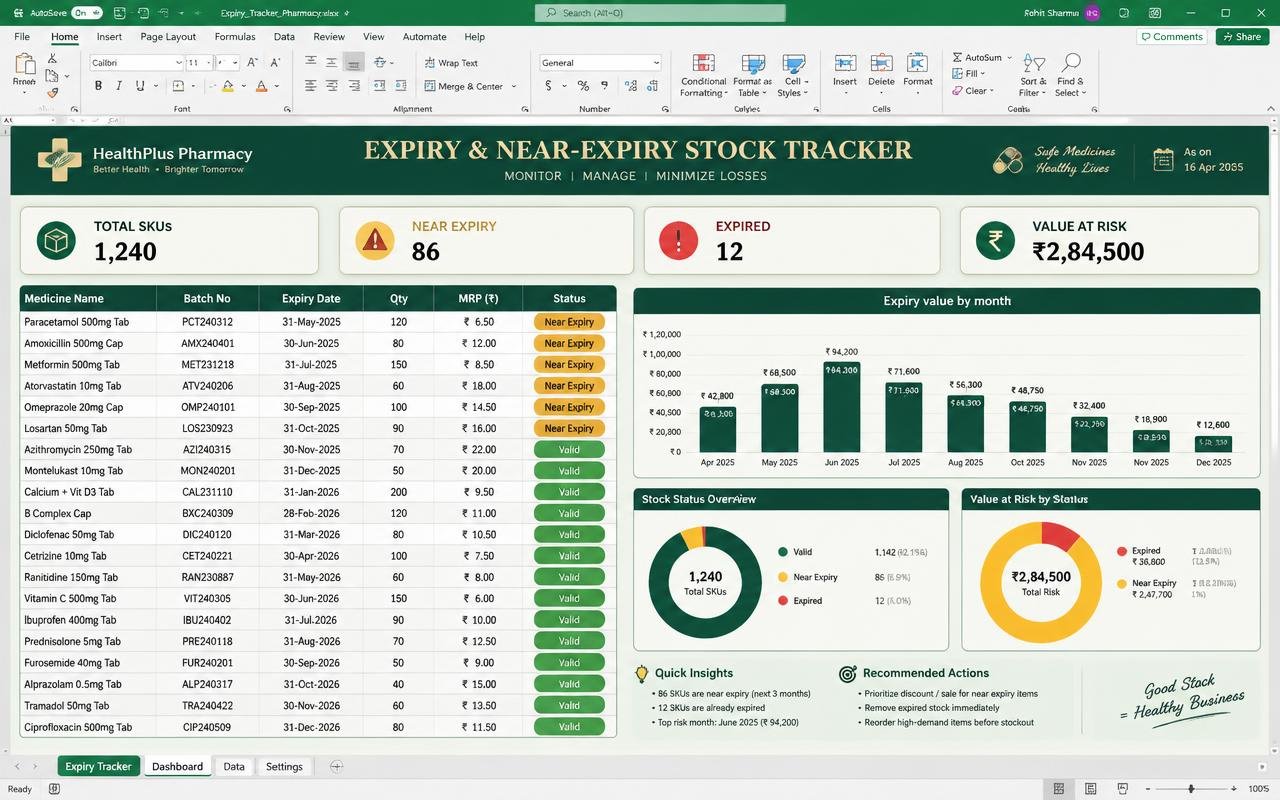Switch to the Settings sheet tab

[284, 767]
